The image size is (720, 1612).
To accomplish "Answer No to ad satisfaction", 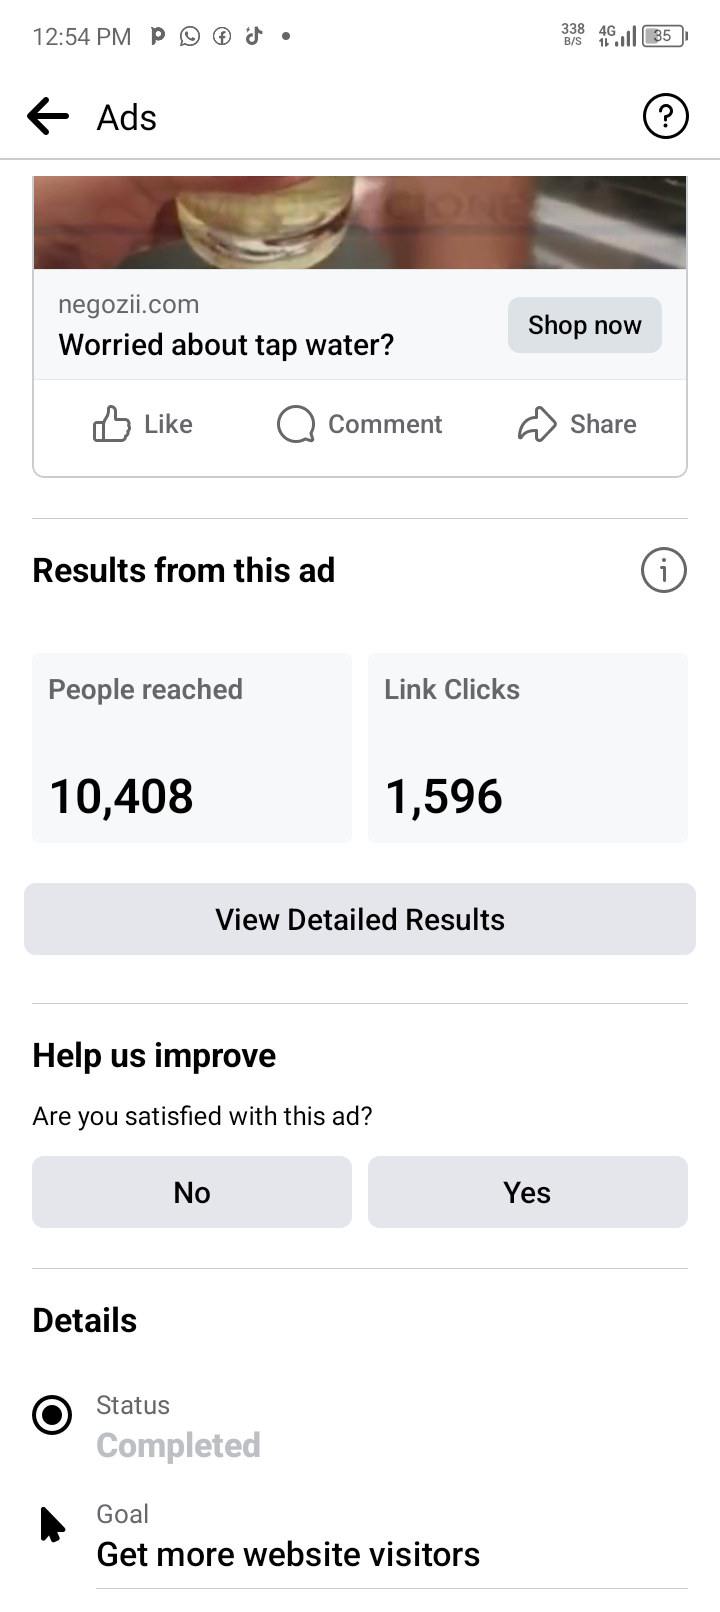I will (192, 1192).
